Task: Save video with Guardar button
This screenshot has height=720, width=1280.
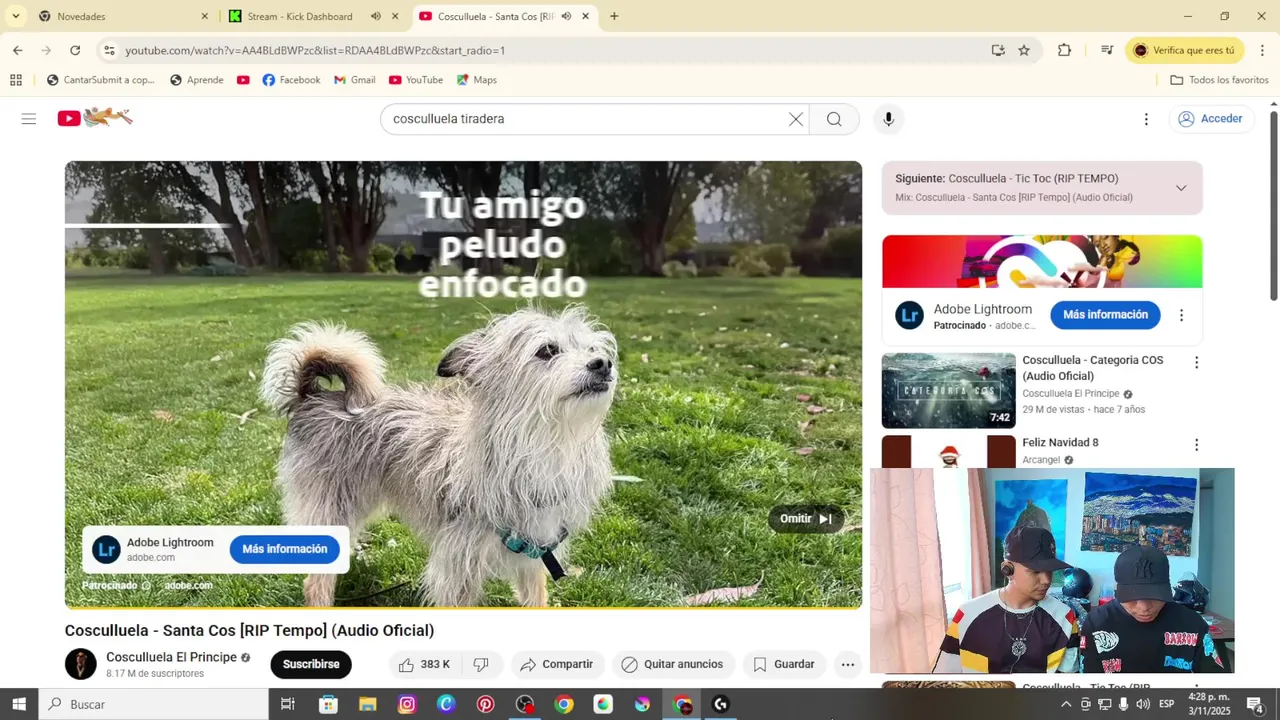Action: [x=783, y=664]
